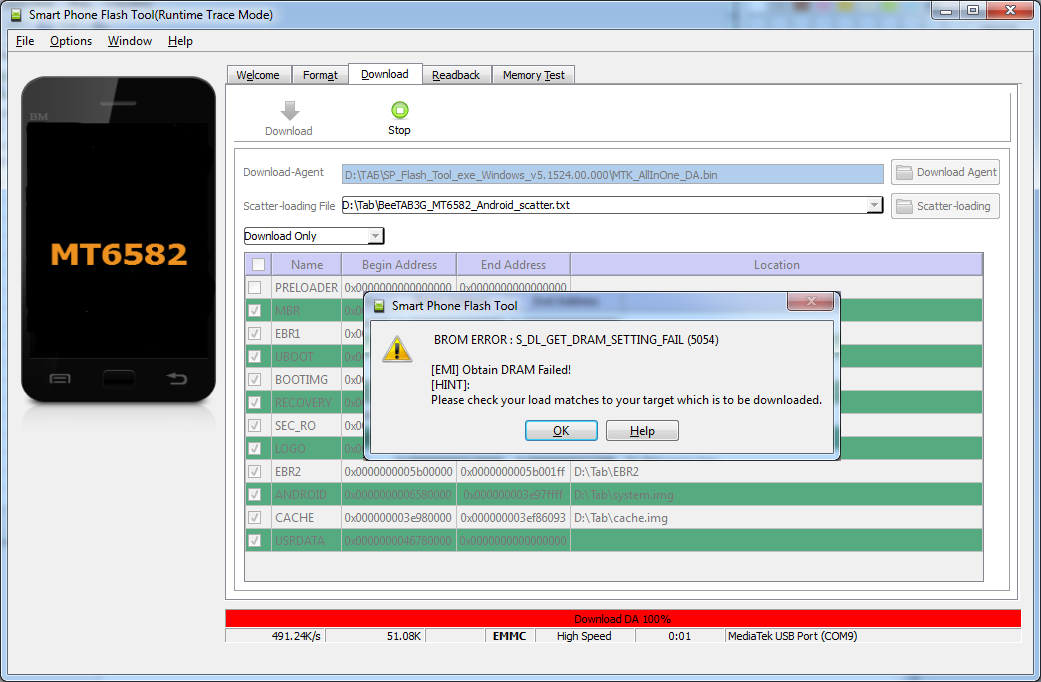
Task: Open the File menu
Action: (x=25, y=41)
